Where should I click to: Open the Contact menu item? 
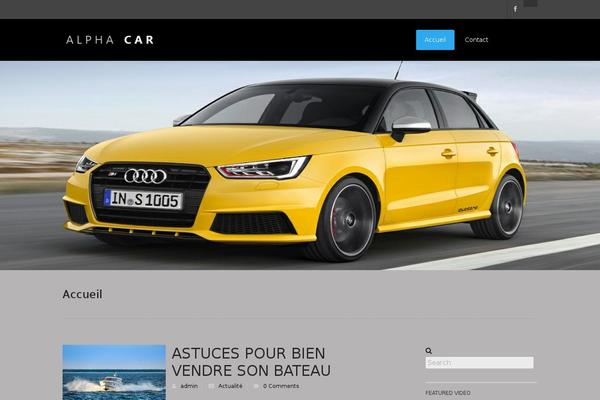[476, 40]
